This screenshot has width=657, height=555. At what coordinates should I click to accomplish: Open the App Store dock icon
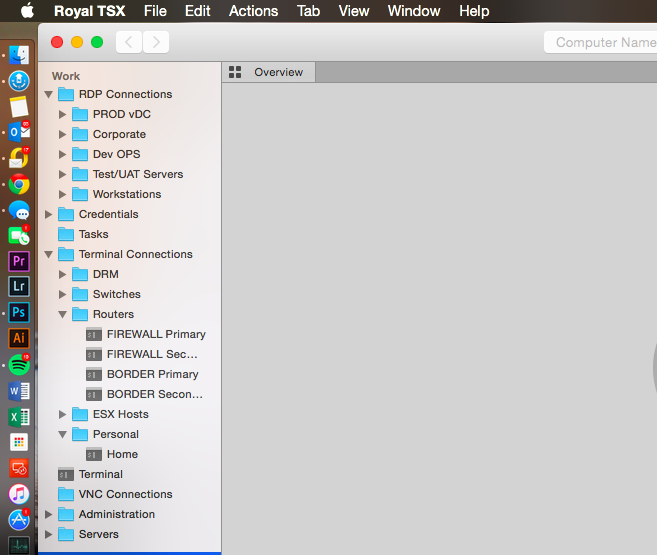pyautogui.click(x=19, y=520)
